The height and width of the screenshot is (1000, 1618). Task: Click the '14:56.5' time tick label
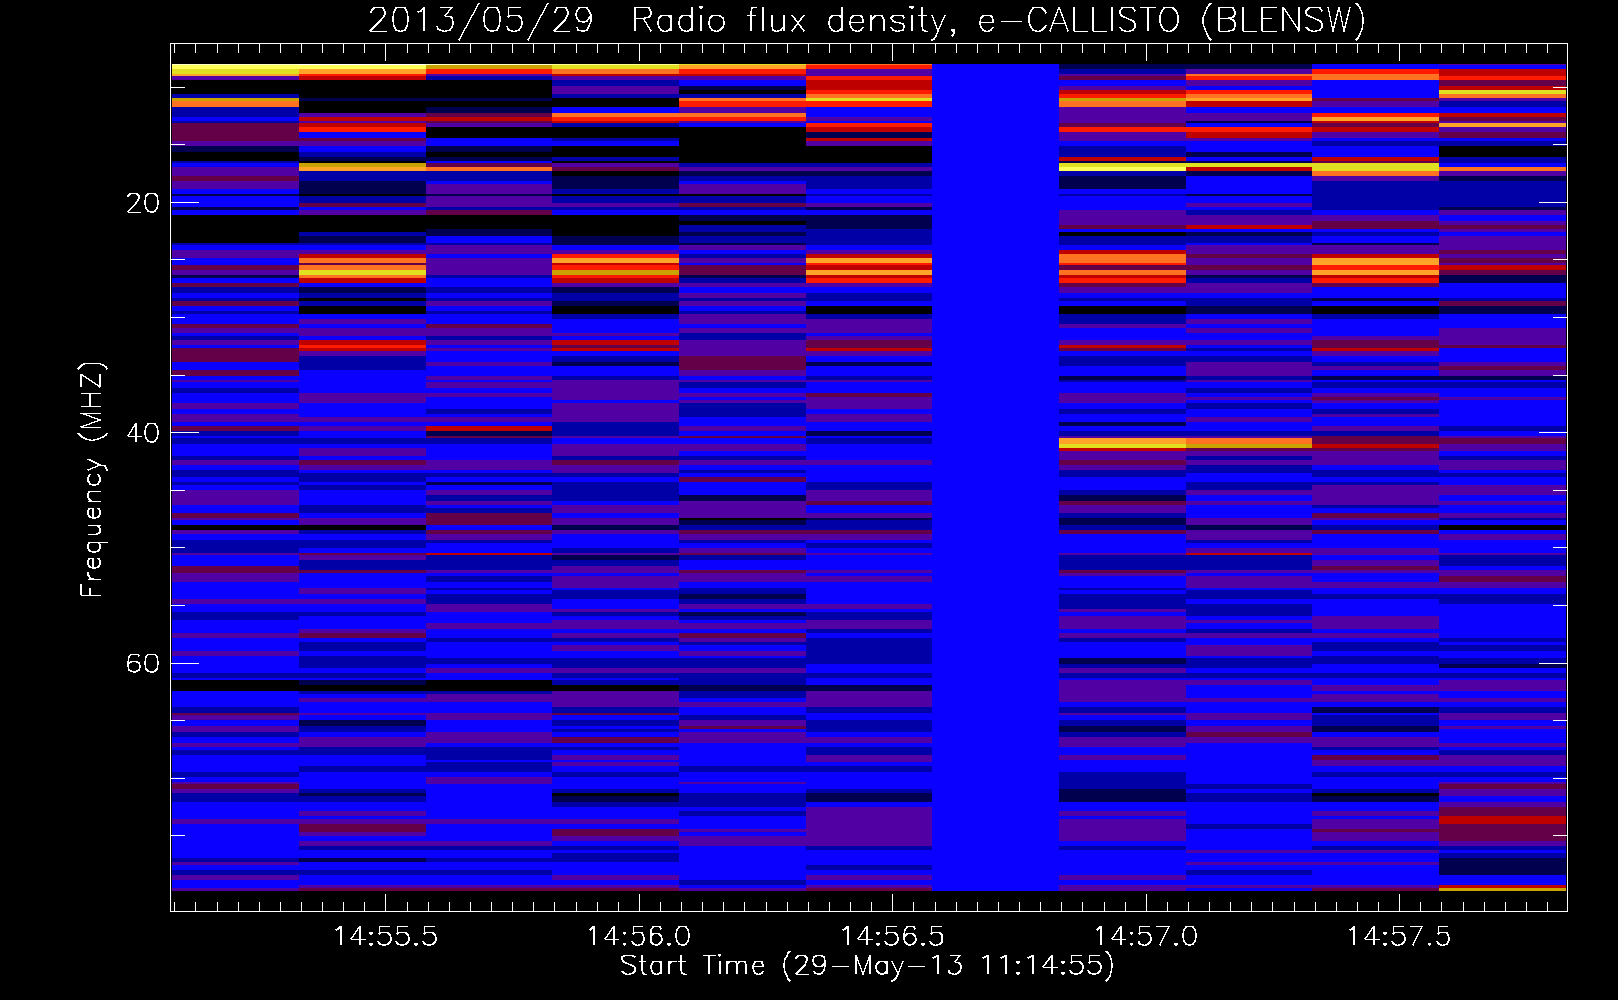[892, 937]
